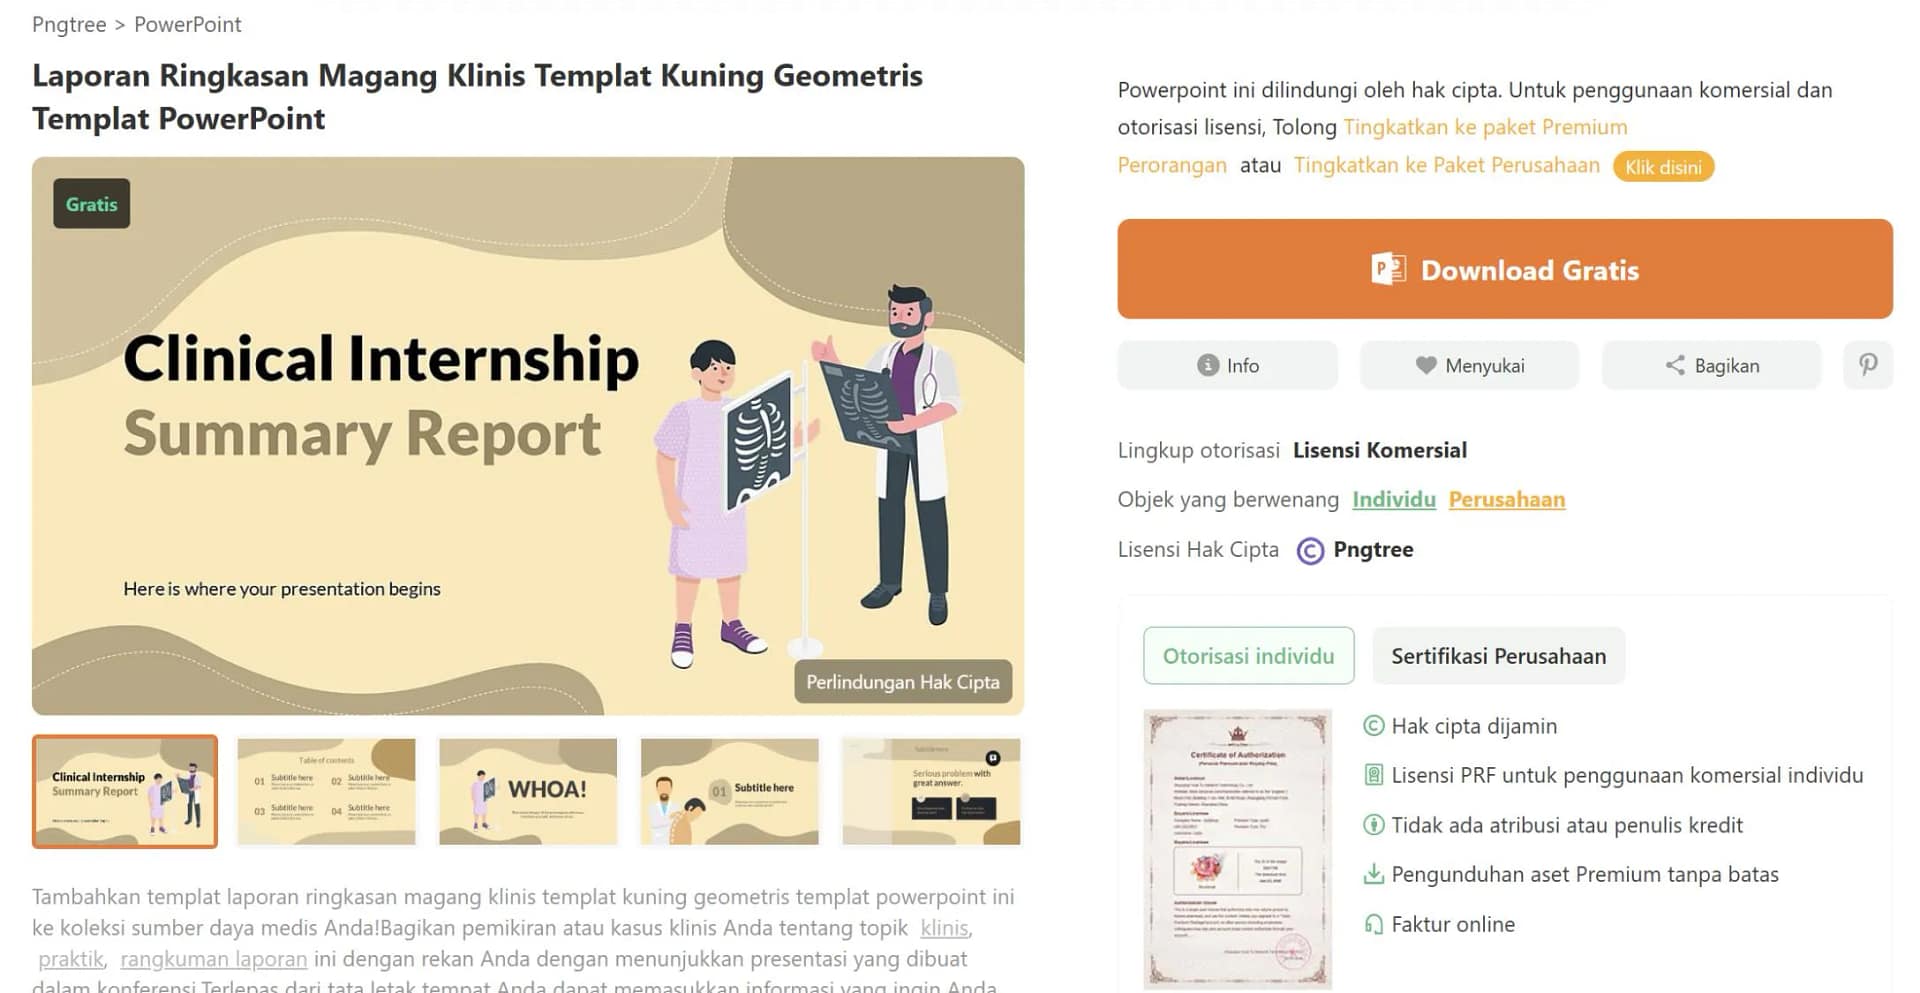This screenshot has height=993, width=1920.
Task: View the authorization certificate image
Action: pos(1237,849)
